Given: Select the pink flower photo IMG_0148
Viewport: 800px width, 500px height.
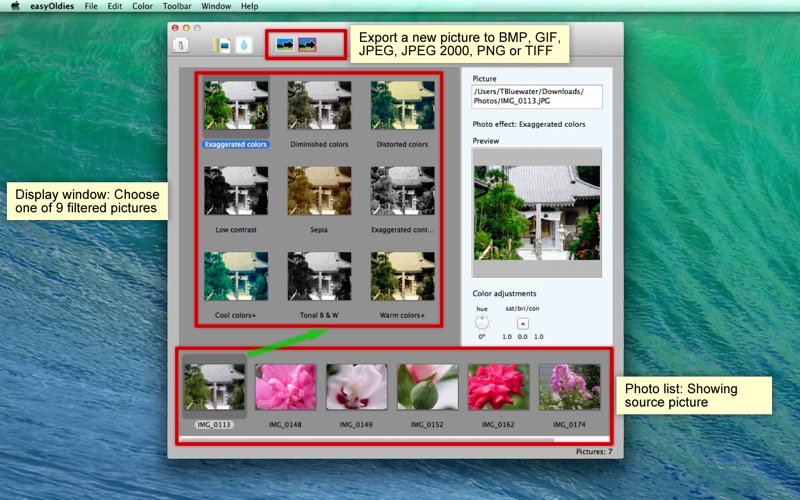Looking at the screenshot, I should (x=285, y=387).
